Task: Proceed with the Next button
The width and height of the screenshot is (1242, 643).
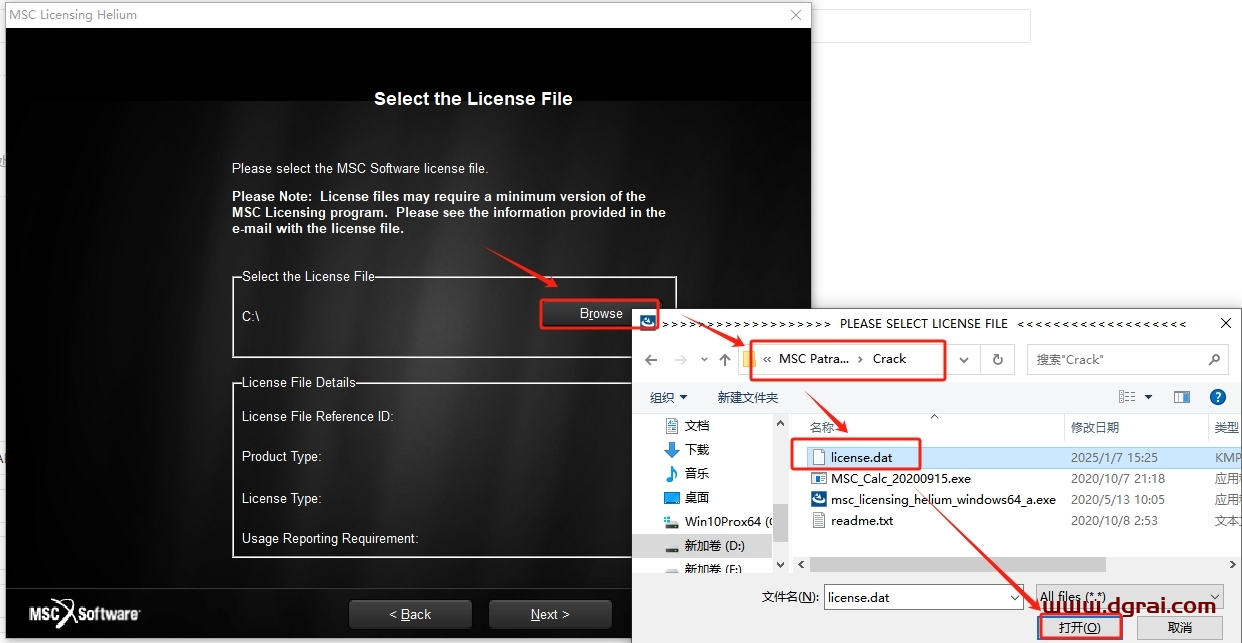Action: [x=550, y=614]
